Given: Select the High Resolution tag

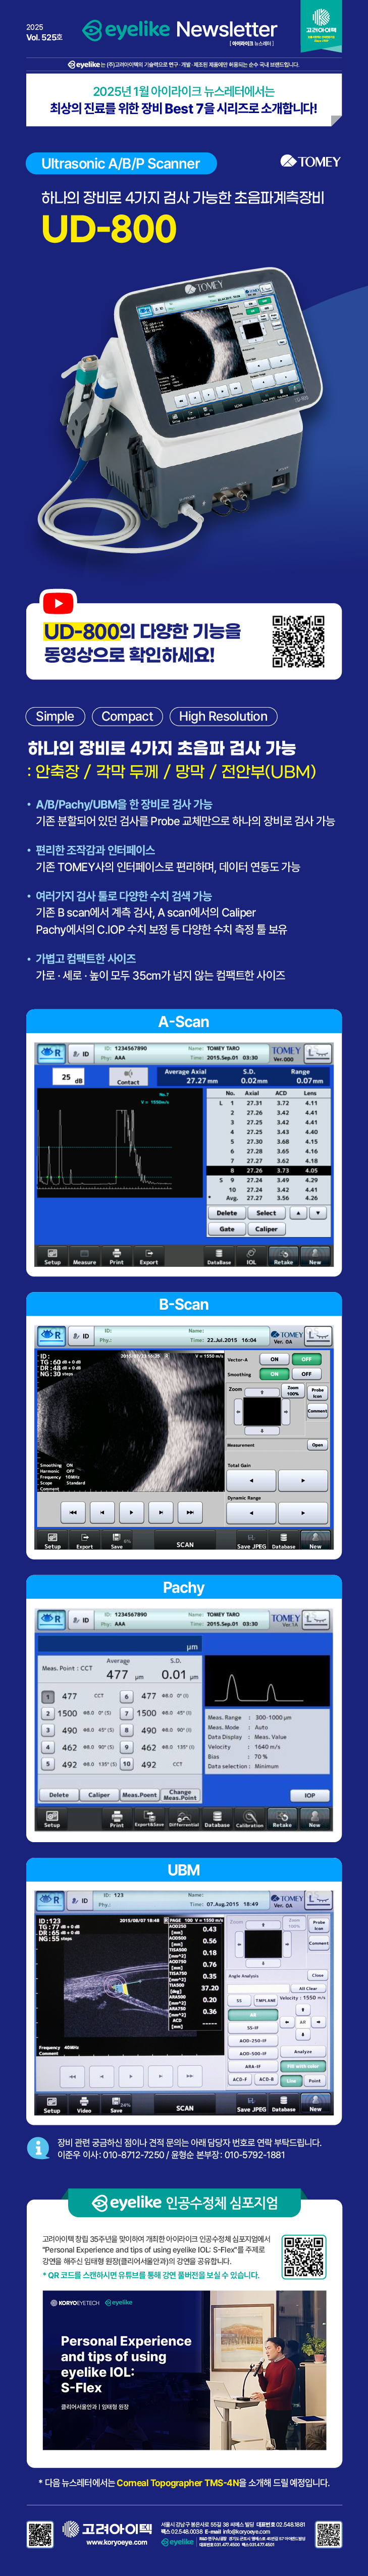Looking at the screenshot, I should 223,716.
